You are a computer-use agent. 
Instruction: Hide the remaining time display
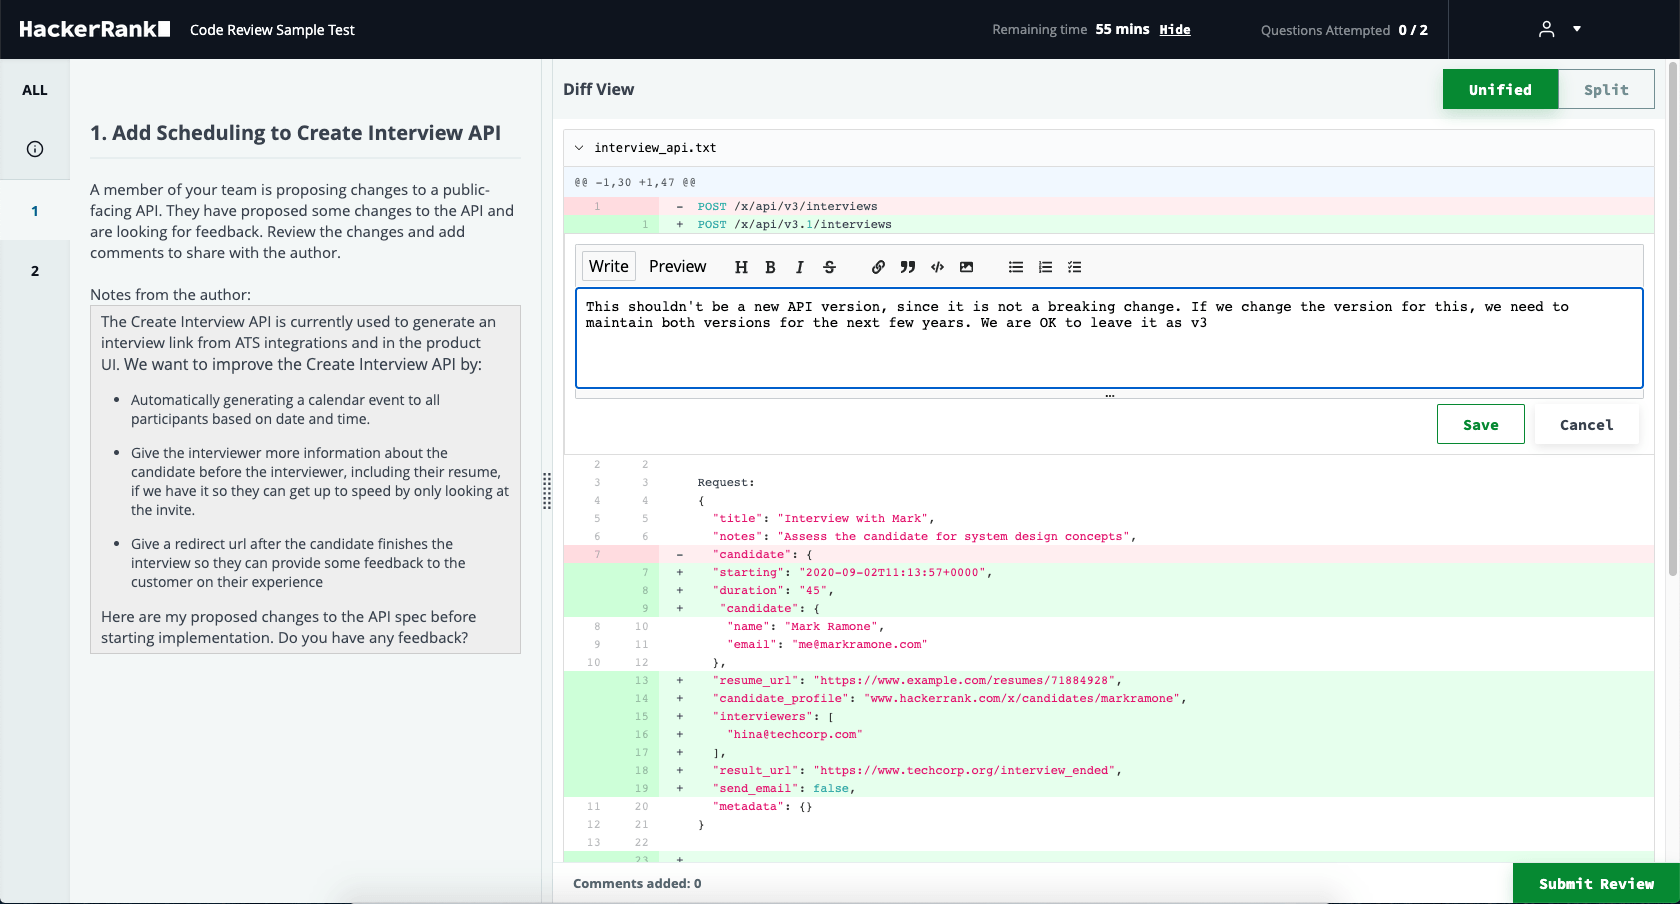pos(1173,29)
